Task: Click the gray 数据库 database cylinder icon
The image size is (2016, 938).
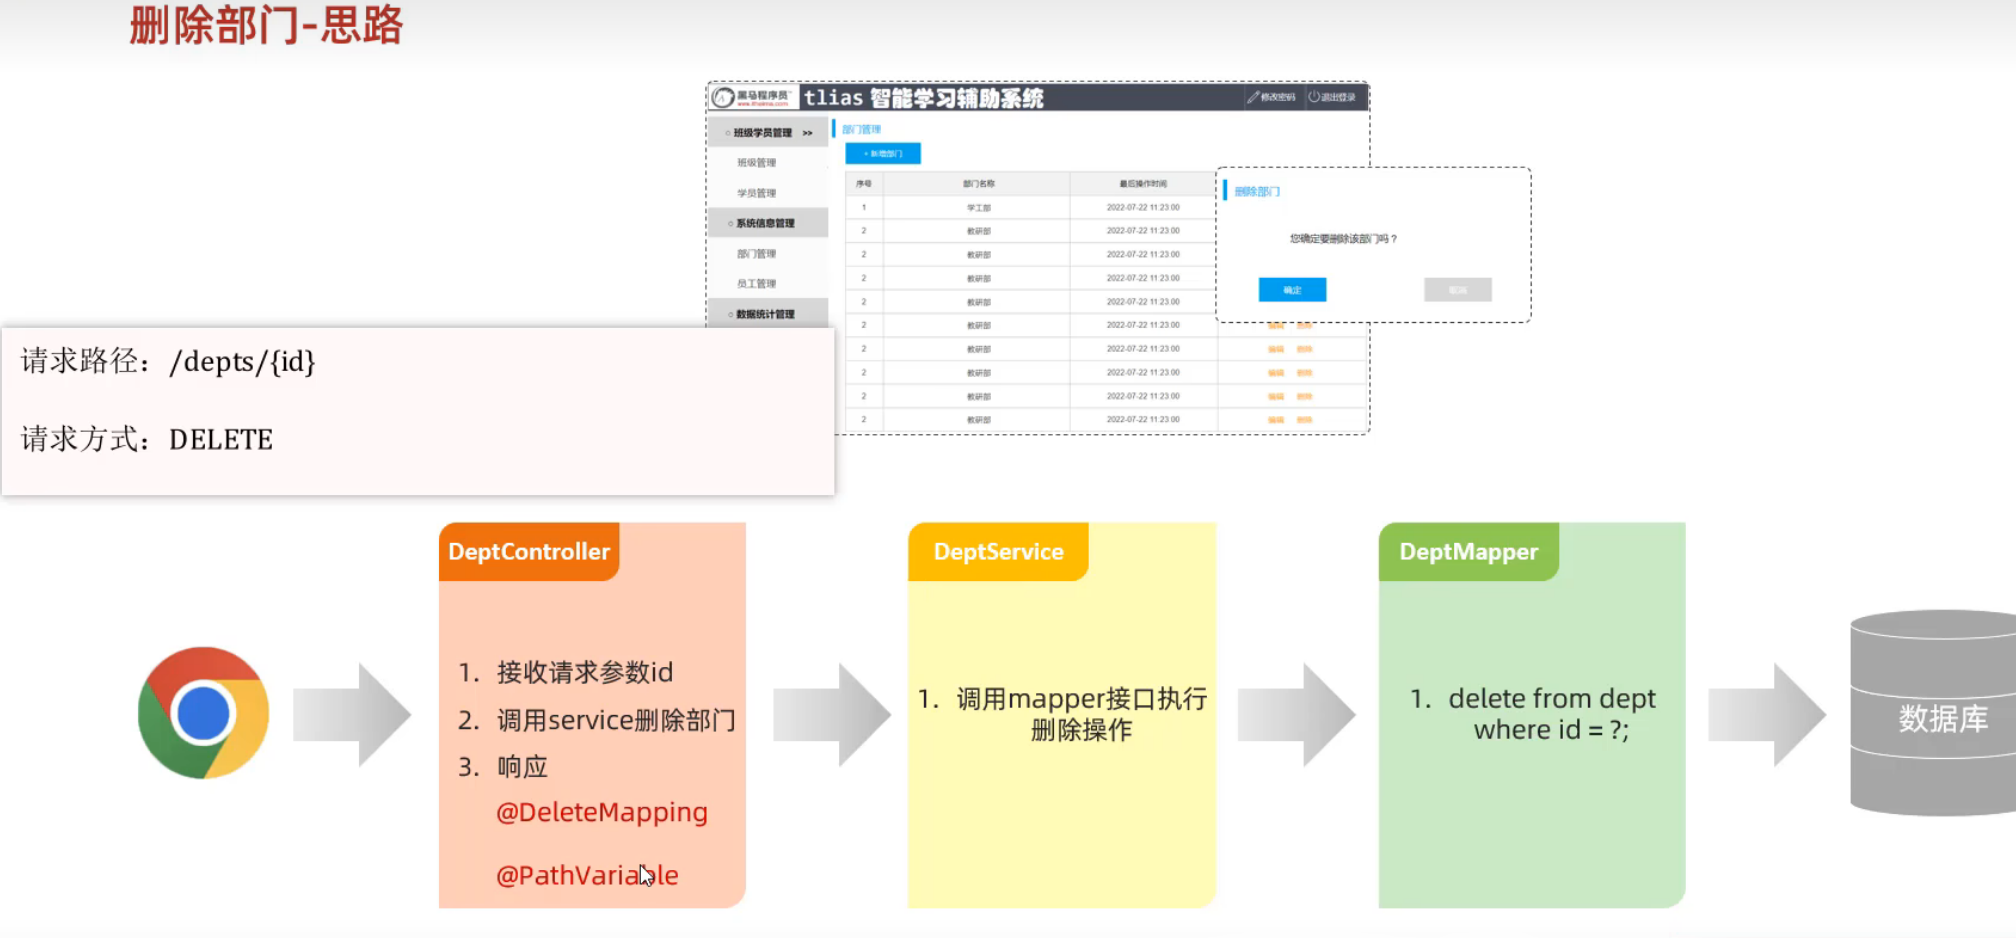Action: tap(1936, 714)
